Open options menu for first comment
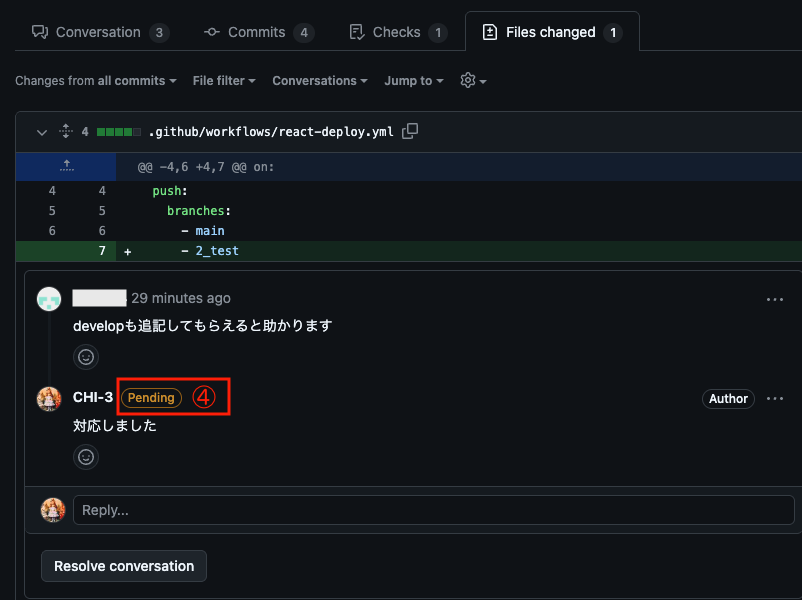The height and width of the screenshot is (600, 802). (x=775, y=299)
